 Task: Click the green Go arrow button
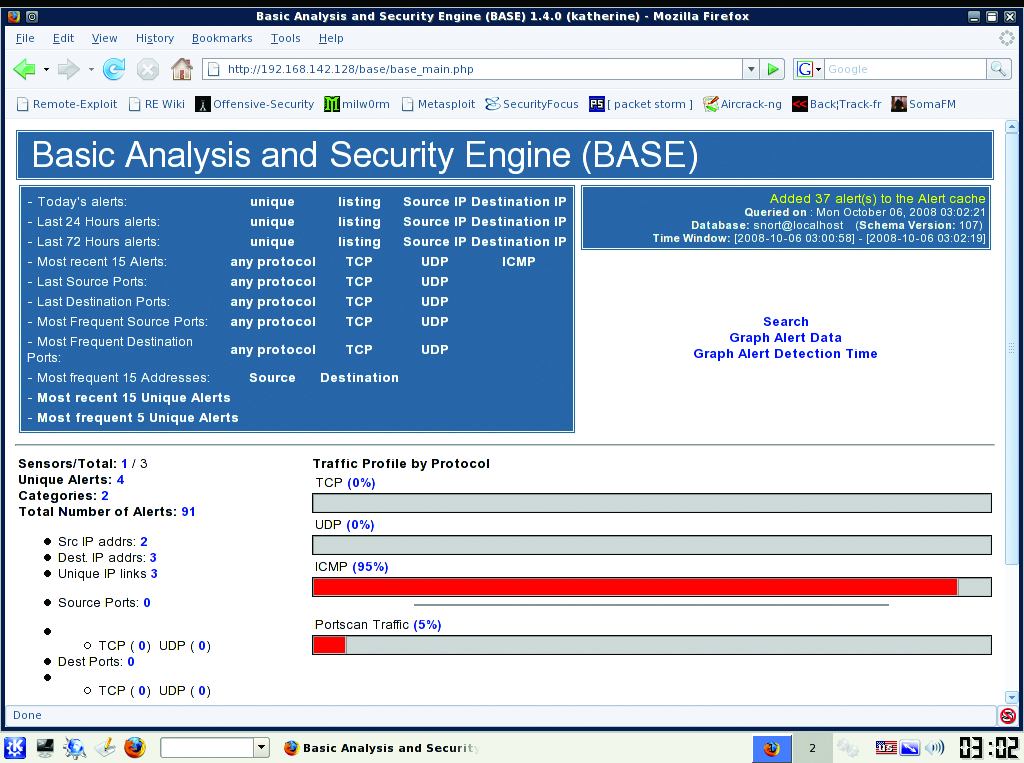(x=773, y=69)
